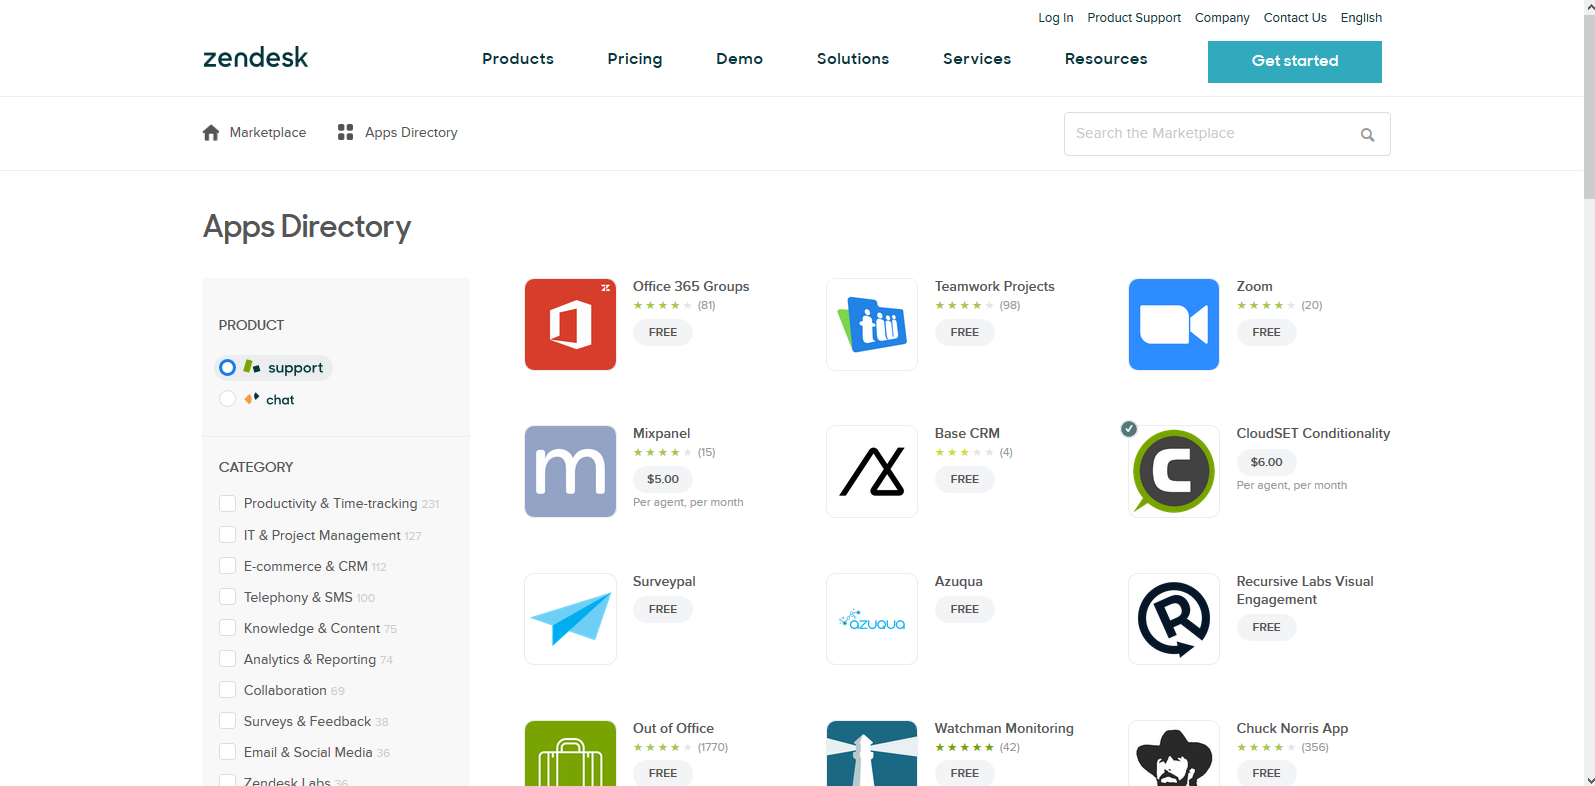Open the Contact Us link
Screen dimensions: 1595x786
coord(1295,18)
